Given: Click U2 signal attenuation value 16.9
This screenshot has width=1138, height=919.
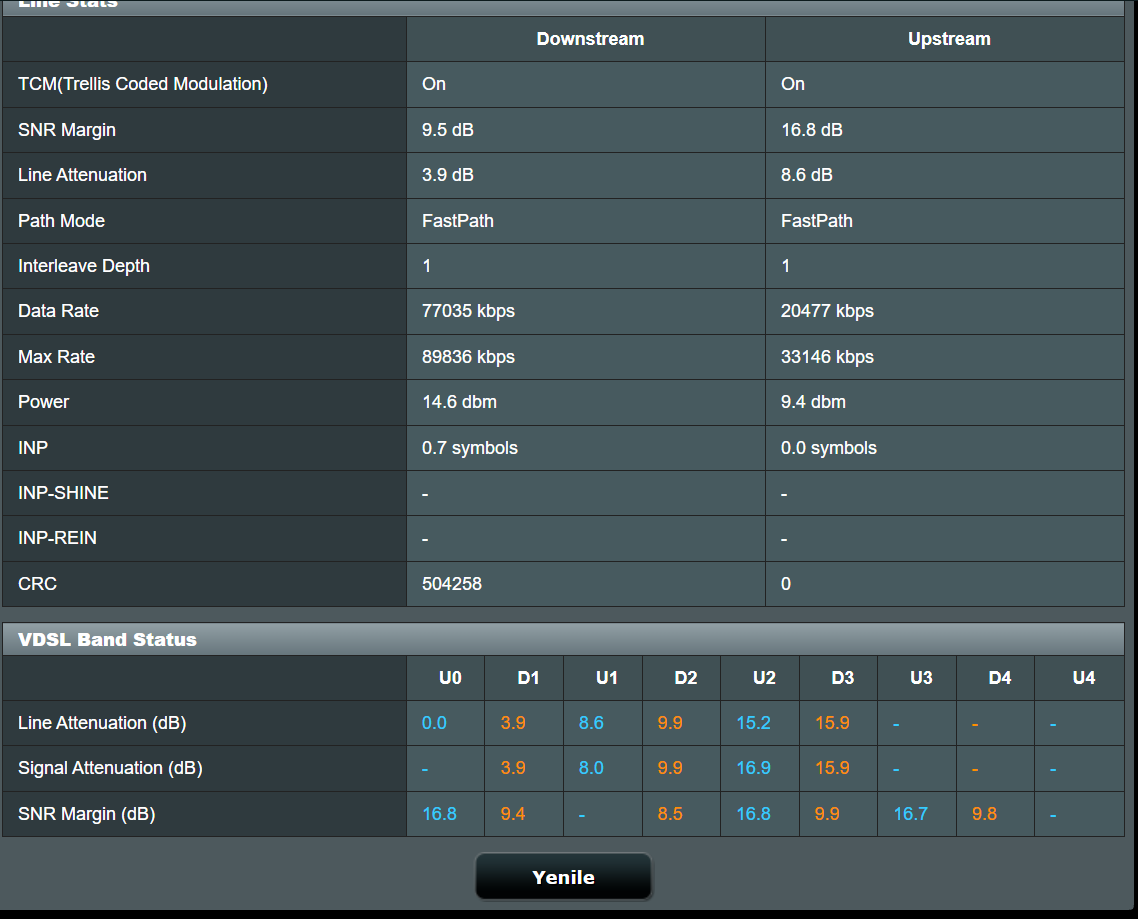Looking at the screenshot, I should 753,768.
